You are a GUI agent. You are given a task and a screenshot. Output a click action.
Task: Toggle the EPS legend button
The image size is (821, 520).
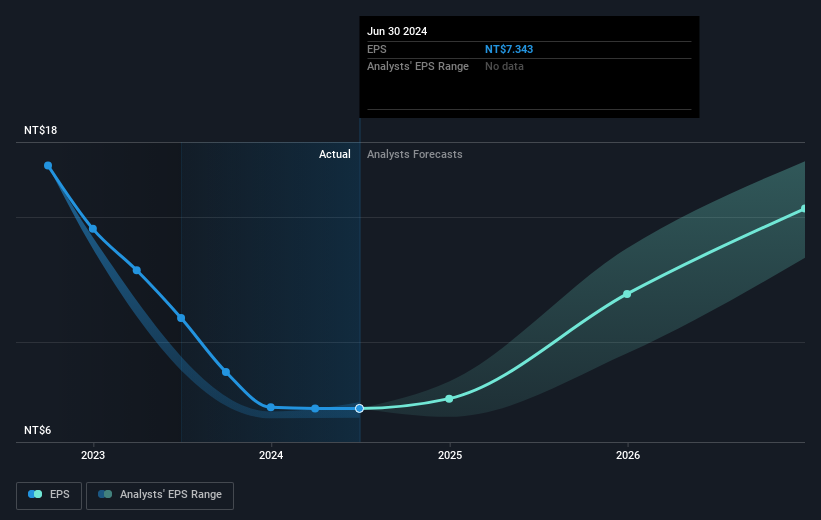(x=49, y=495)
